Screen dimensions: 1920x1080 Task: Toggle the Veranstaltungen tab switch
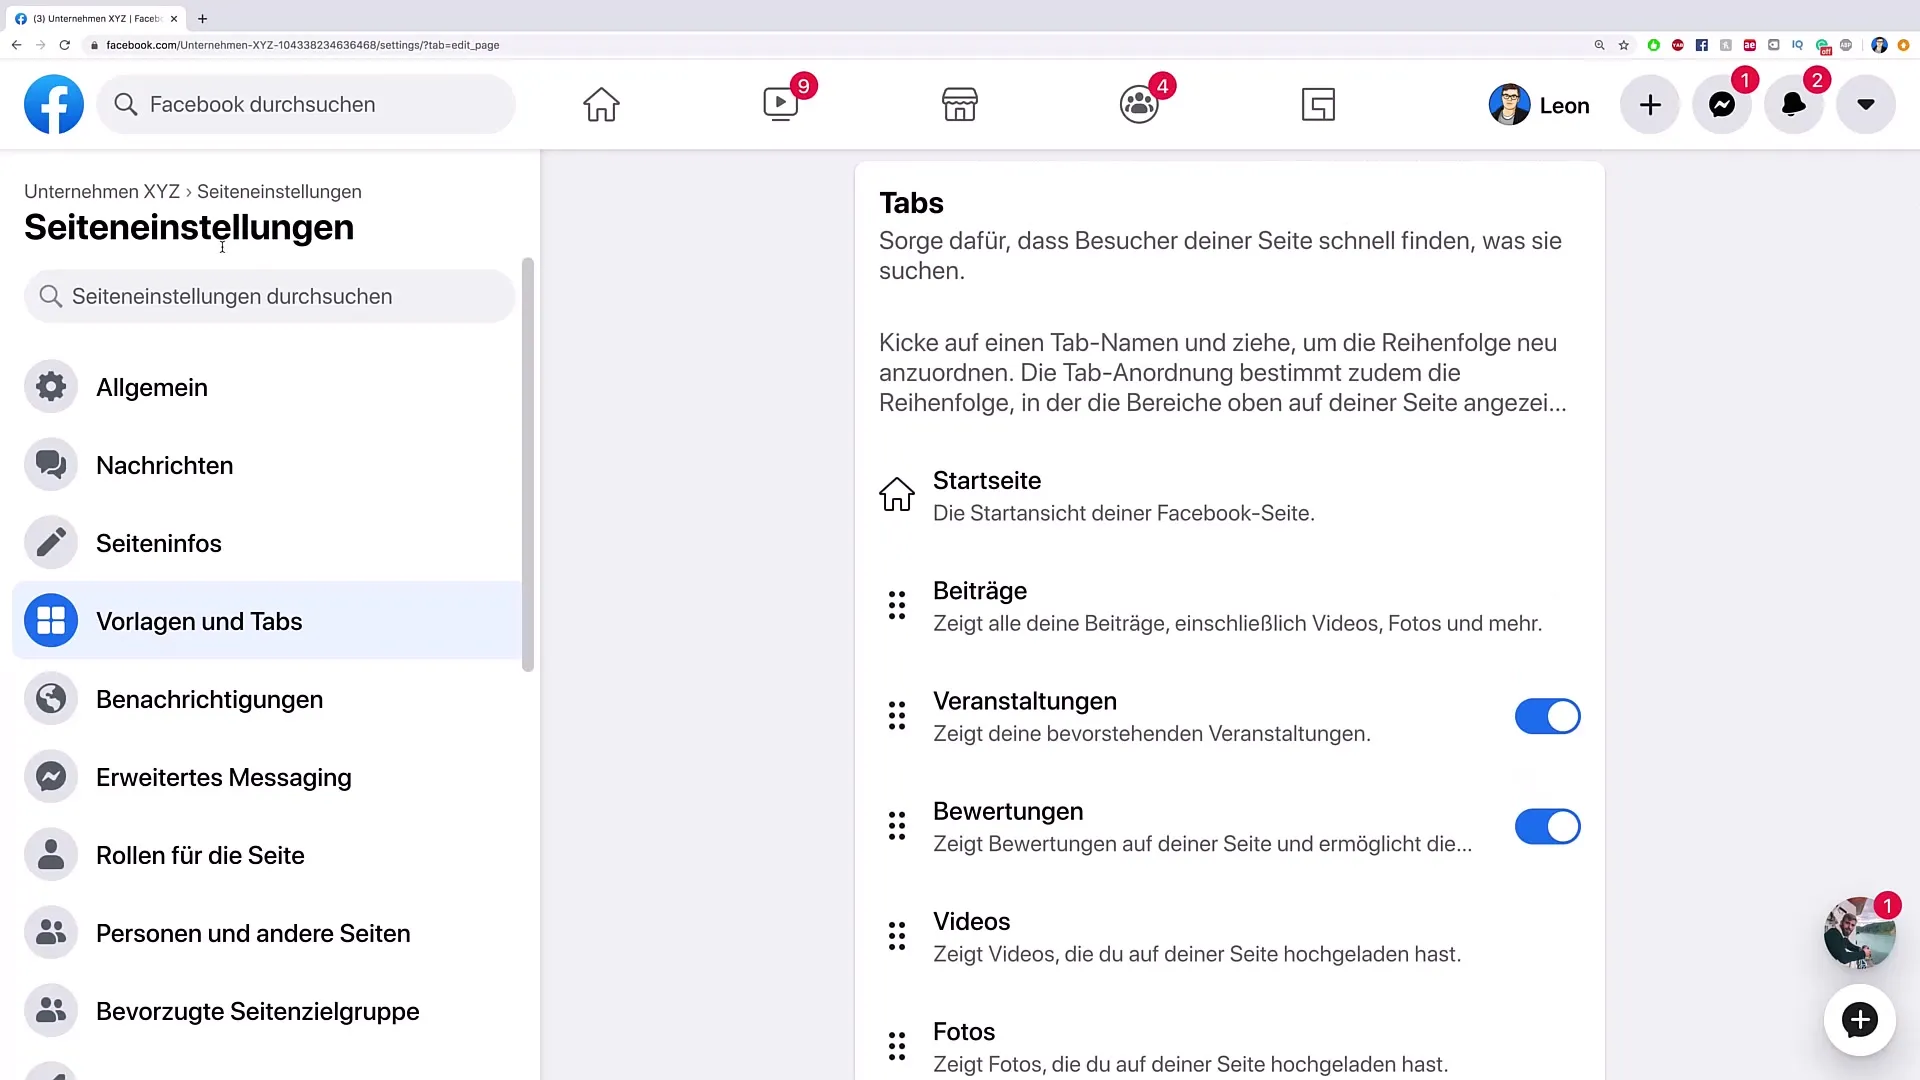(x=1547, y=716)
